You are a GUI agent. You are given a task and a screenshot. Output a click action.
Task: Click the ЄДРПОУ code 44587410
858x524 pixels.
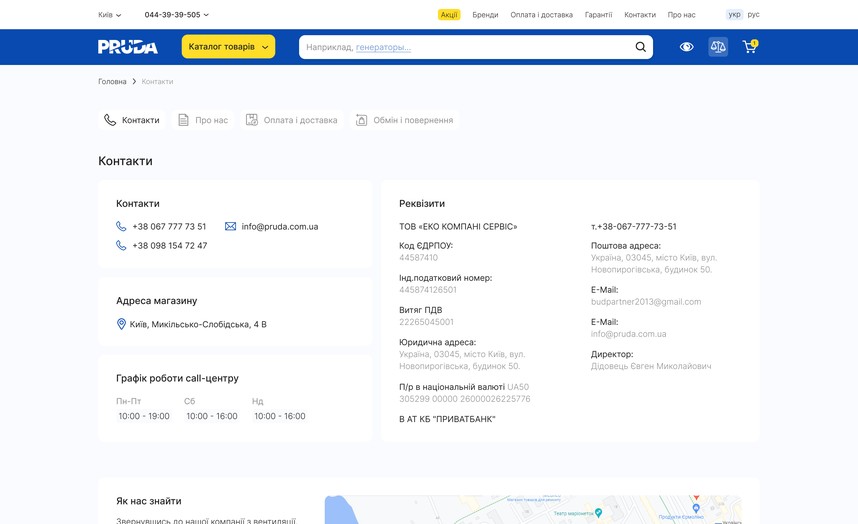click(x=419, y=258)
